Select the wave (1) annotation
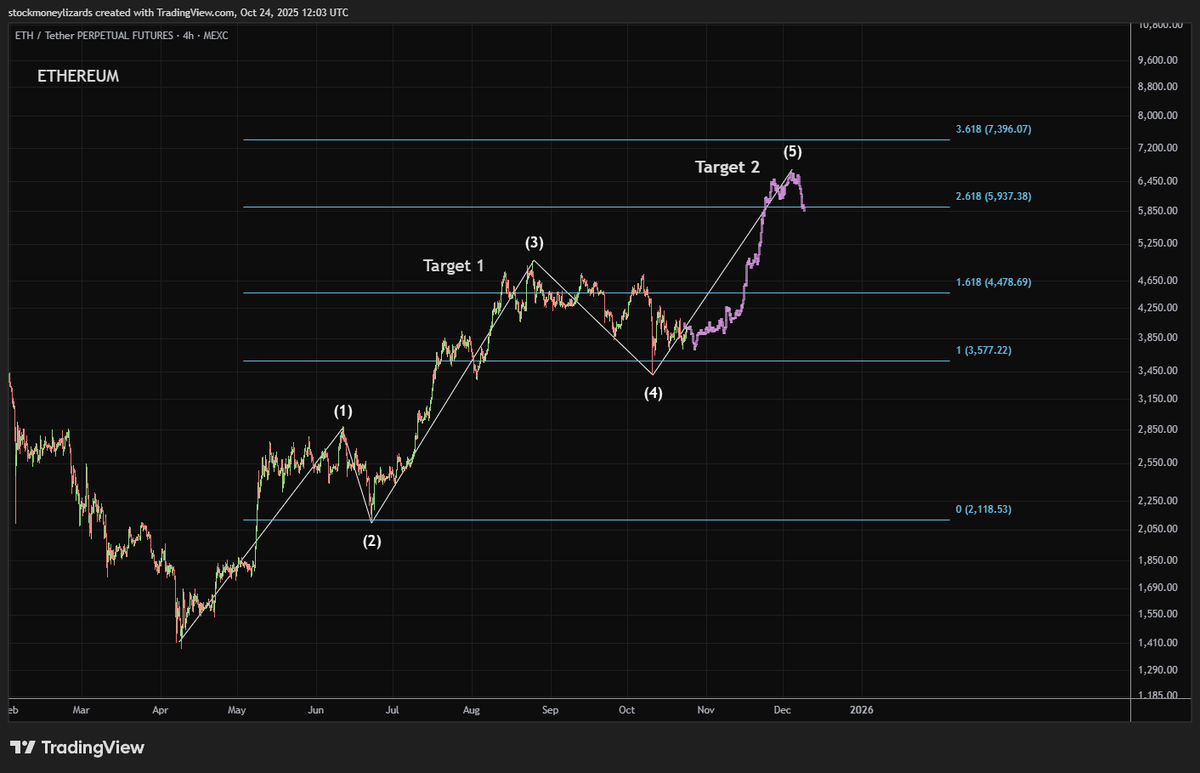 point(344,410)
